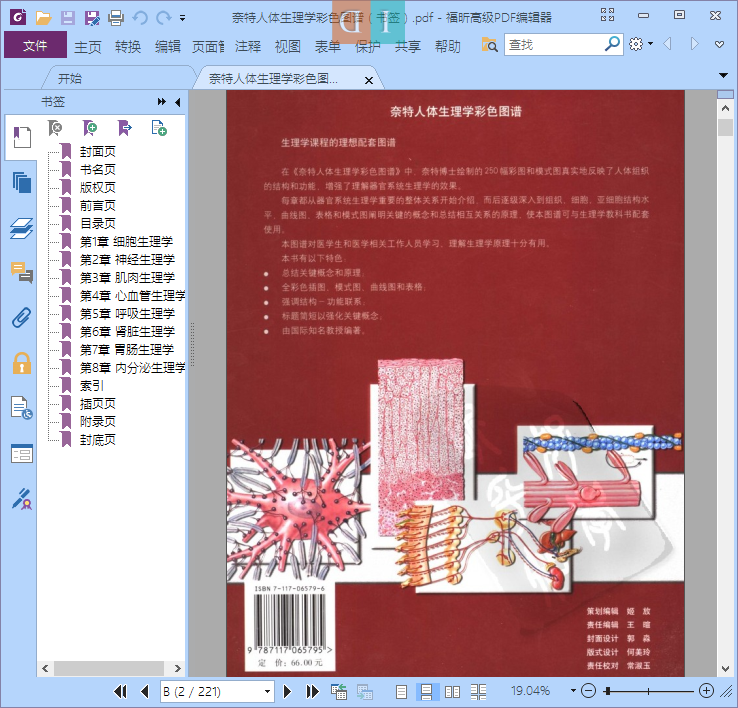738x708 pixels.
Task: Click the zoom in plus button
Action: click(706, 691)
